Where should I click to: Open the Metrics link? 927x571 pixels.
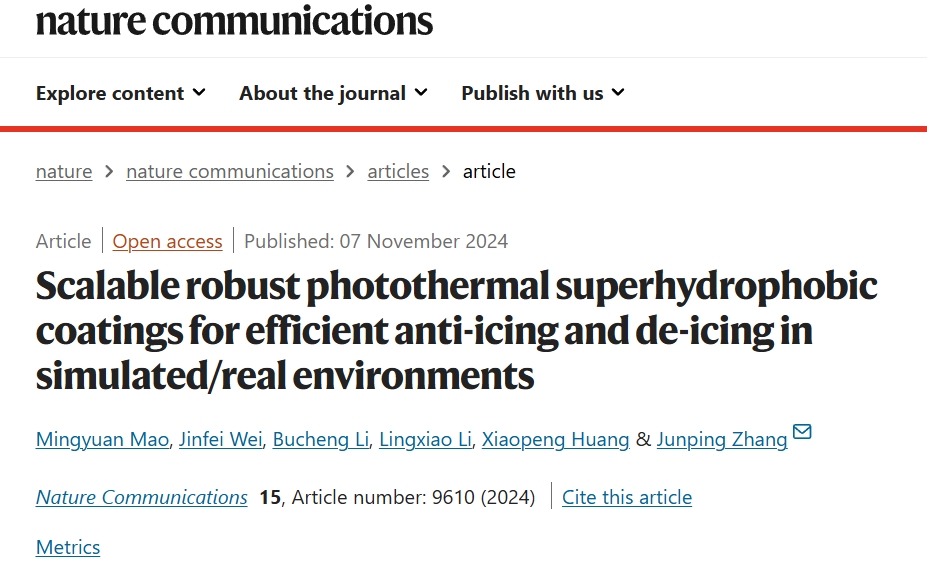(68, 547)
